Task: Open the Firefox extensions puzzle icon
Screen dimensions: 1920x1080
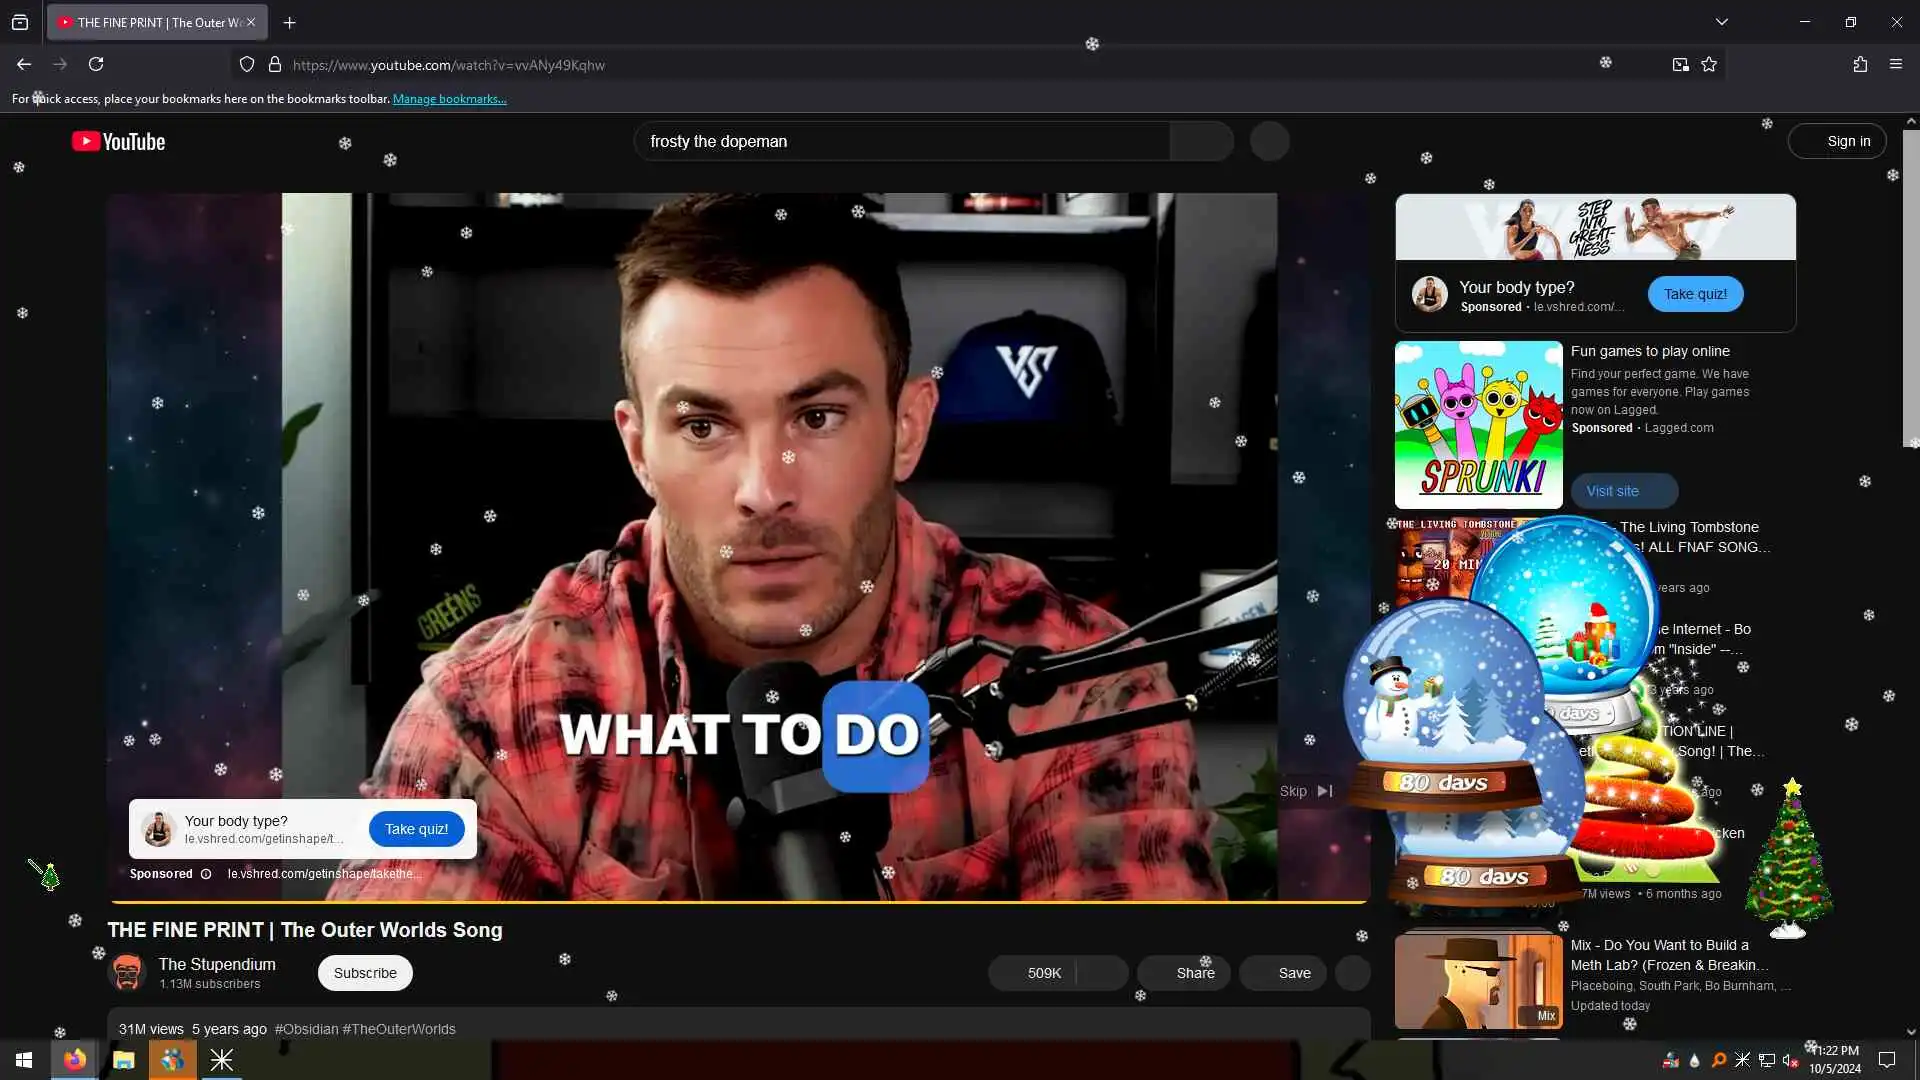Action: pyautogui.click(x=1860, y=64)
